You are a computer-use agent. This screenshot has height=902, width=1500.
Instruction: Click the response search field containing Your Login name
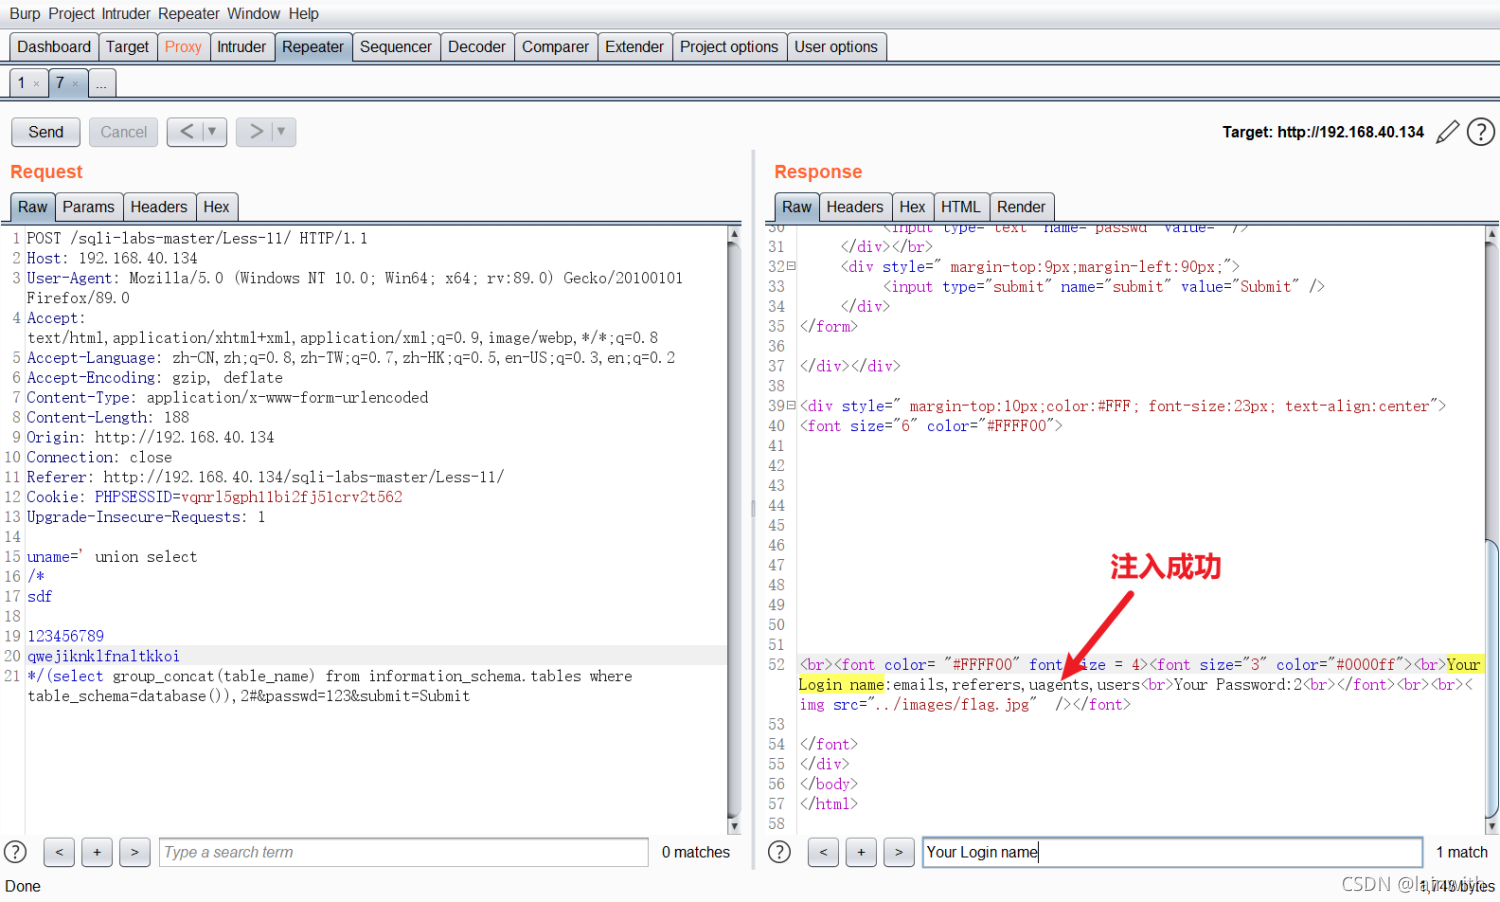click(1172, 852)
